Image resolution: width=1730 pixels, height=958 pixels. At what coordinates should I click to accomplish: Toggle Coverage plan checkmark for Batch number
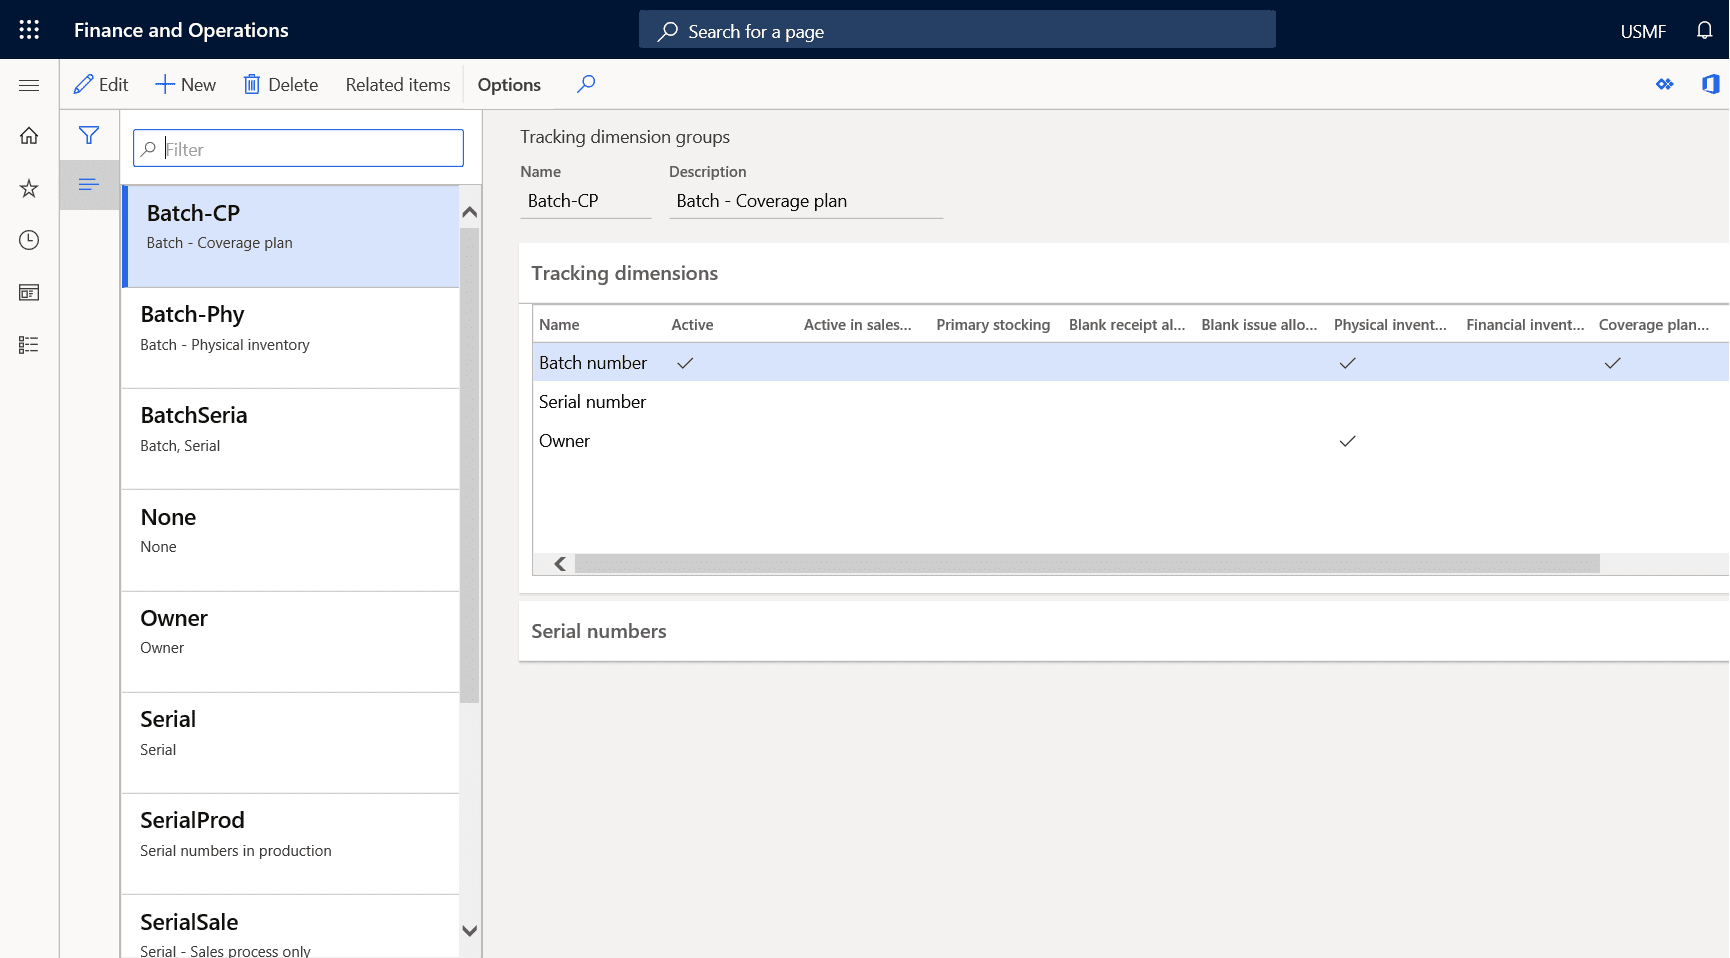click(1612, 363)
